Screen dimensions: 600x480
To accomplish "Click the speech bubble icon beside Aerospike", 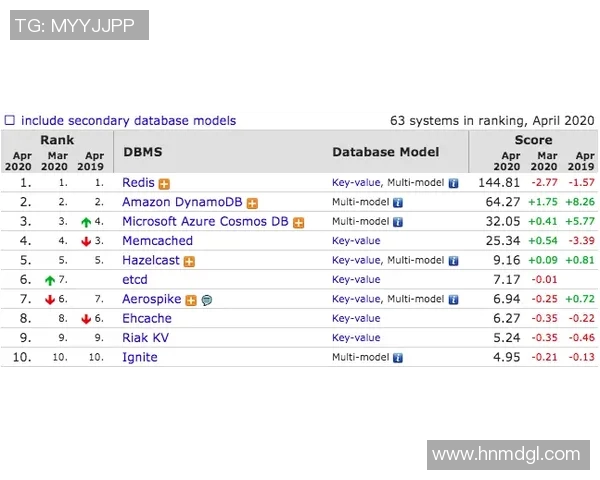I will [x=206, y=300].
